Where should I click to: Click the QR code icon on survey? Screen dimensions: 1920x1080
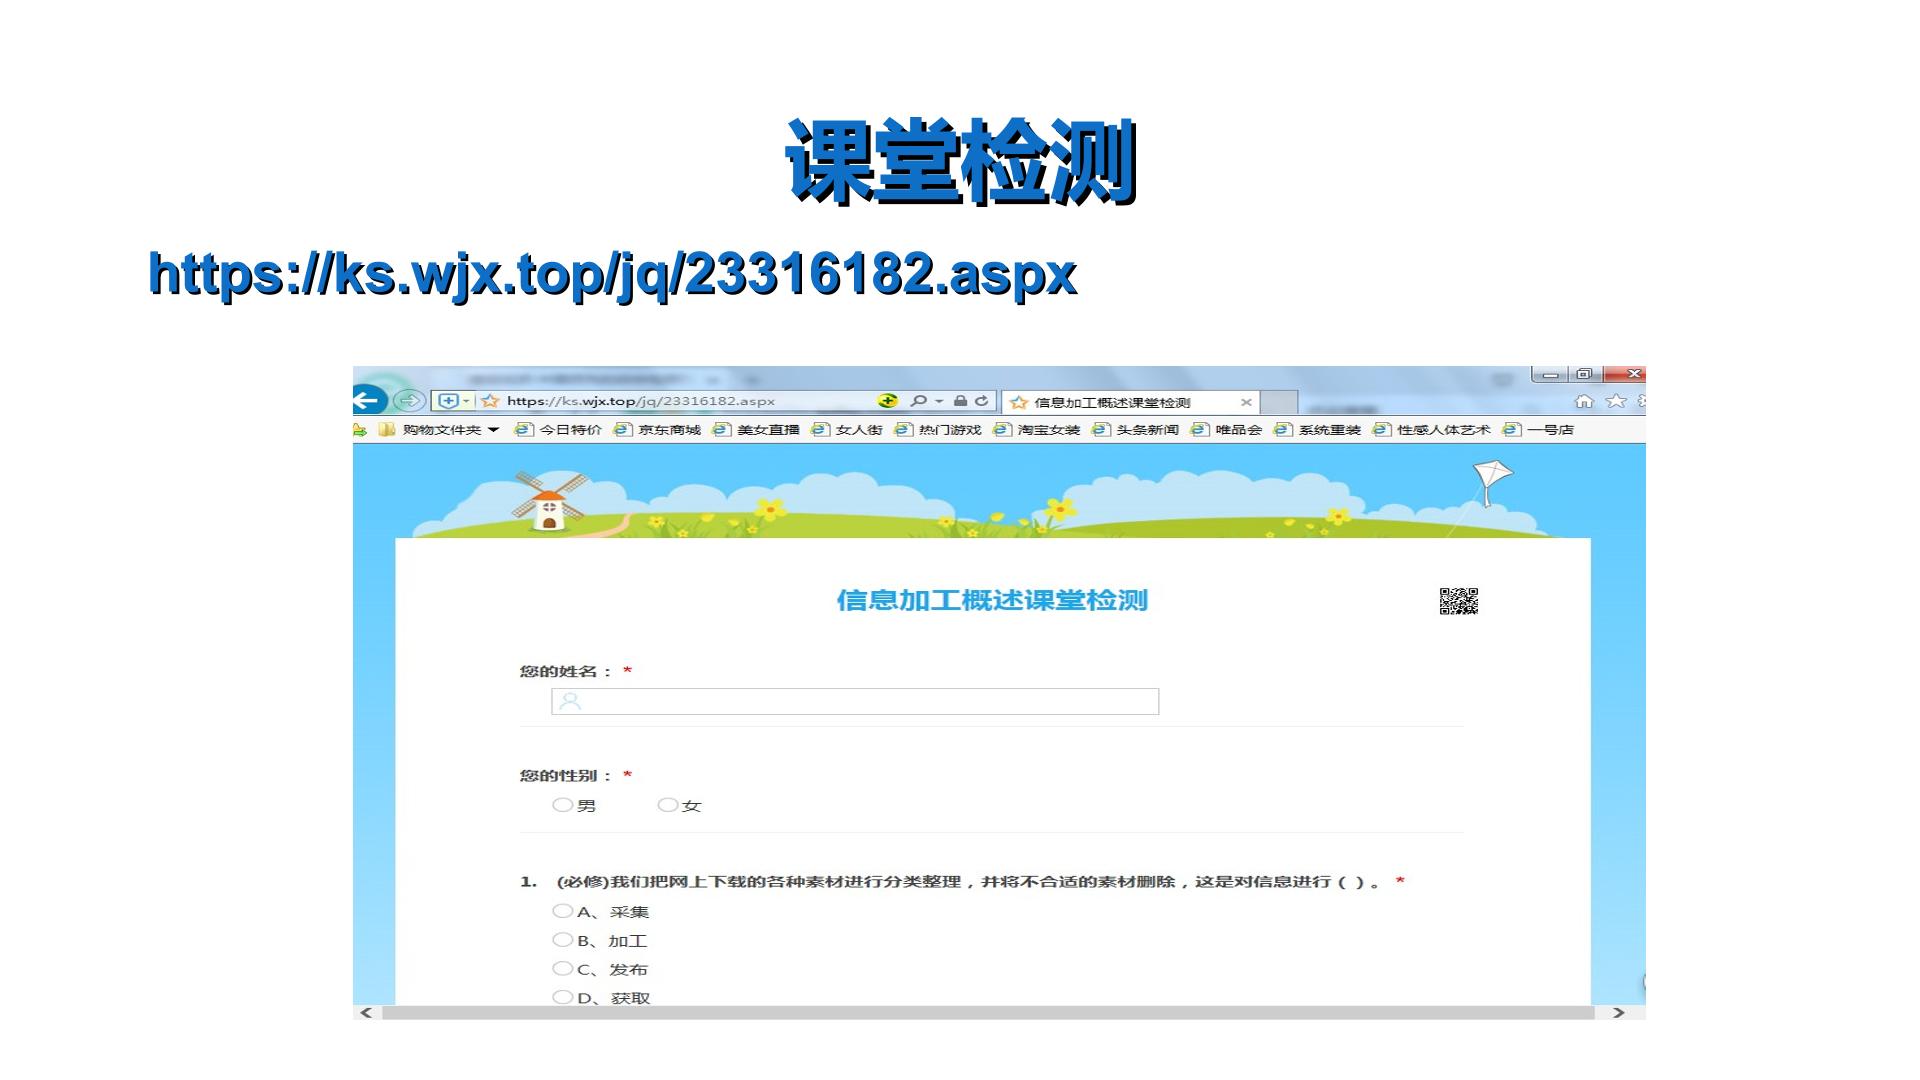coord(1459,601)
